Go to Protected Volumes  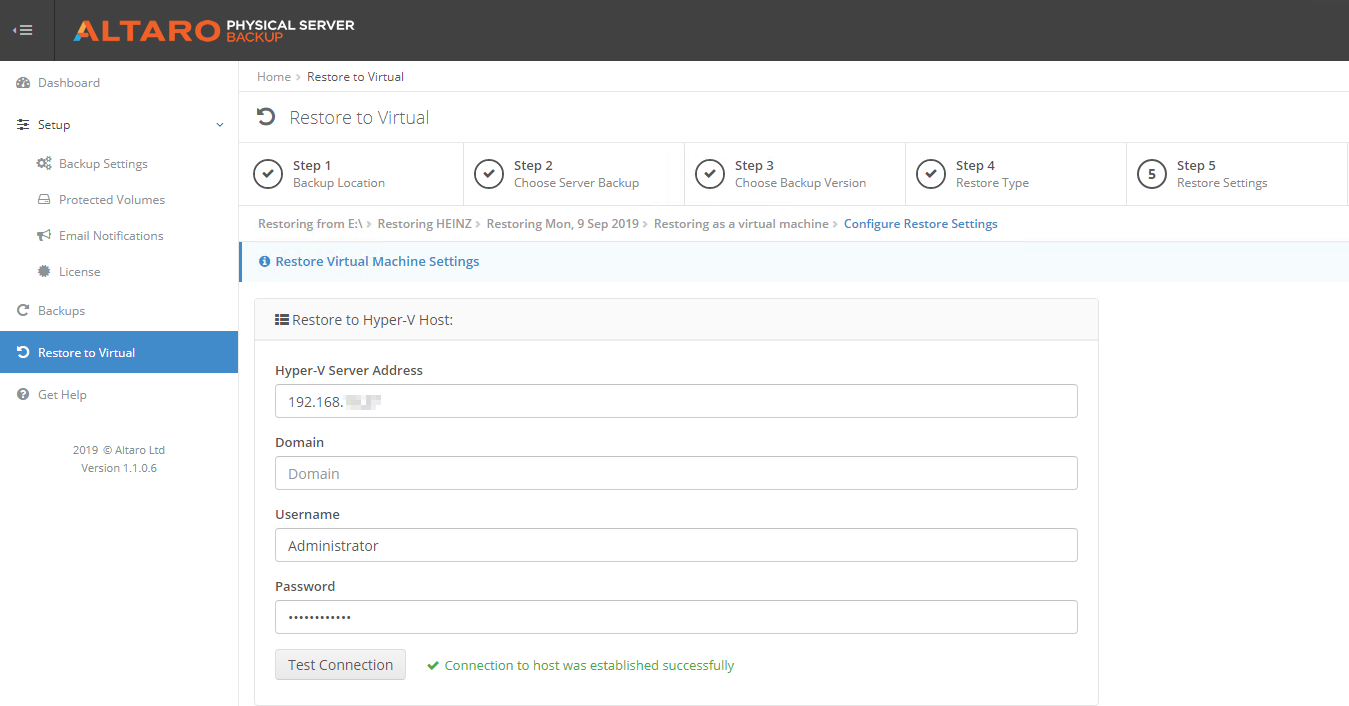point(111,200)
